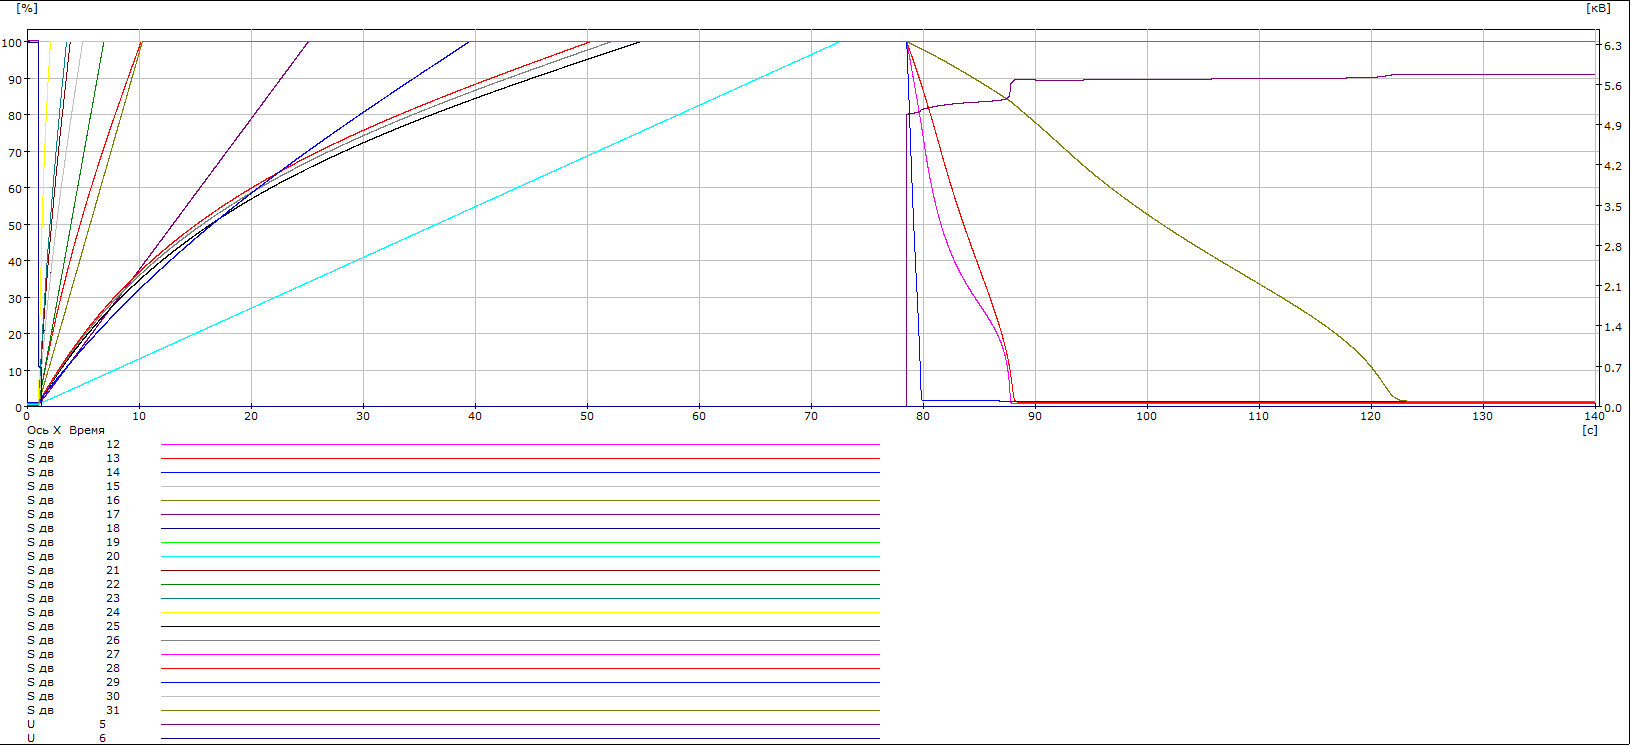Screen dimensions: 1633x746
Task: Click the 80 second tick on X axis
Action: point(922,416)
